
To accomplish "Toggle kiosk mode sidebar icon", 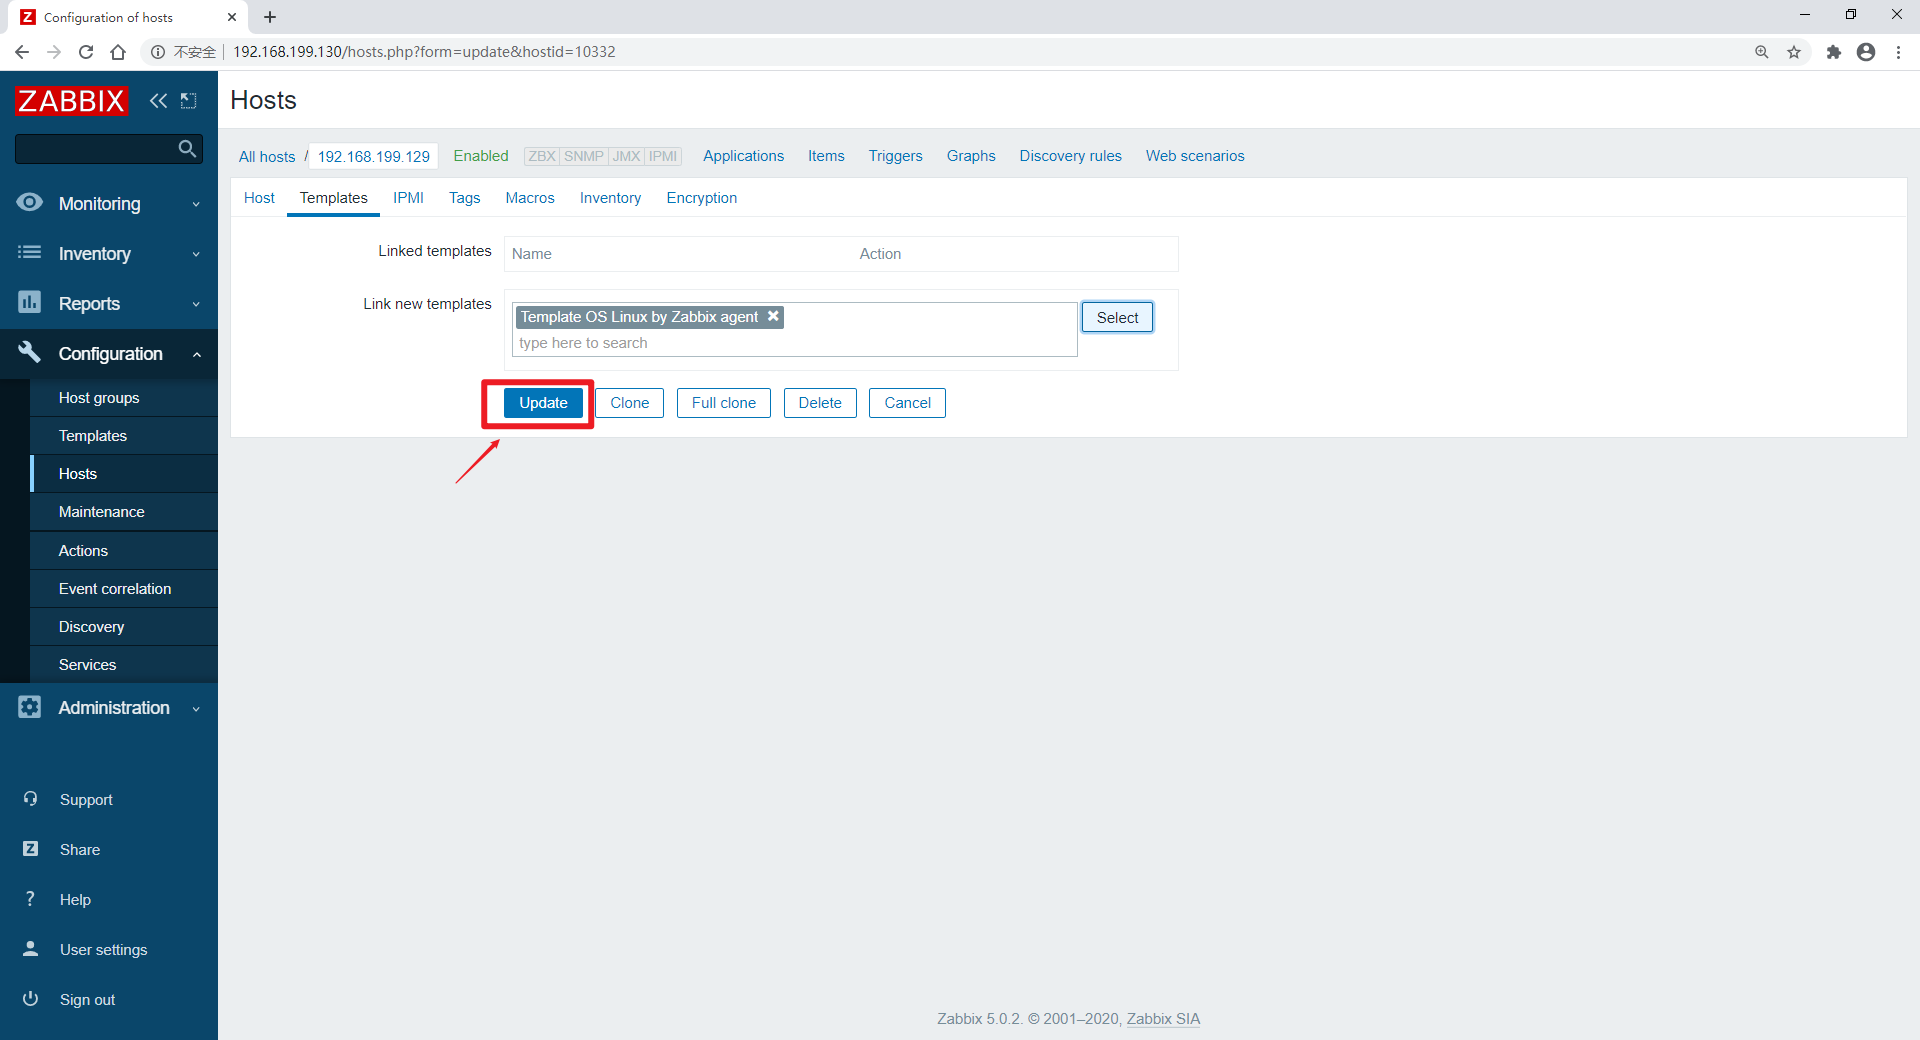I will [188, 100].
